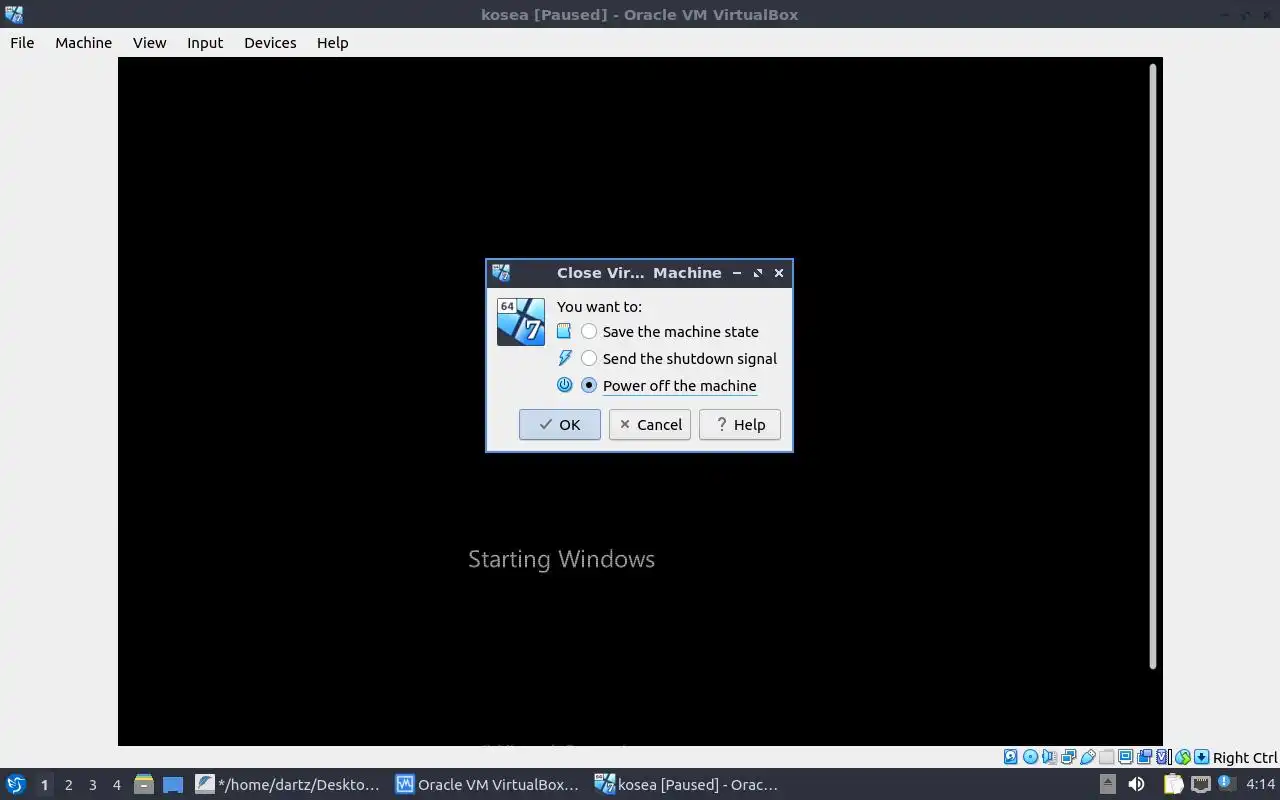Screen dimensions: 1280x800
Task: Click the removable media eject tray icon
Action: pos(1108,784)
